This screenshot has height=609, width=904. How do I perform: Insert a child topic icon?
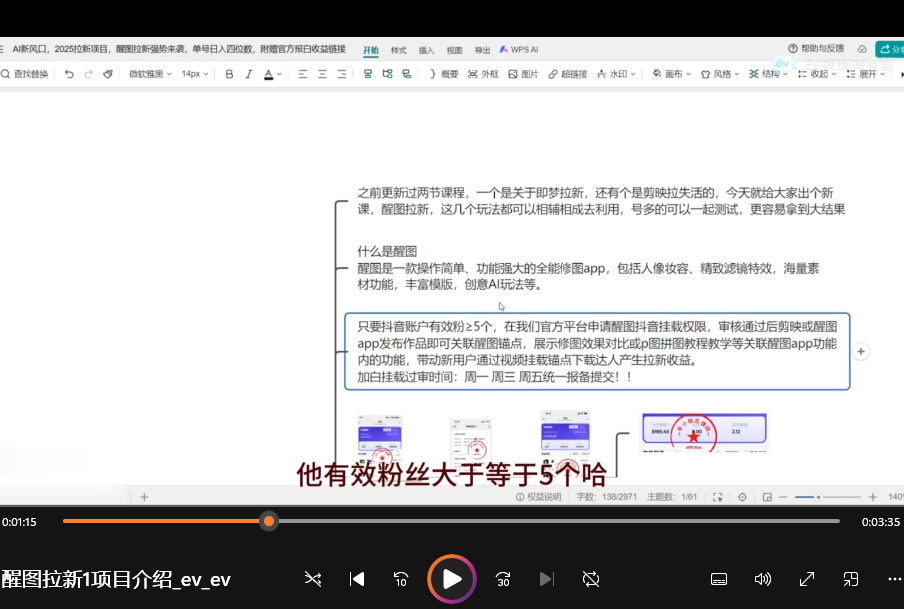(387, 74)
